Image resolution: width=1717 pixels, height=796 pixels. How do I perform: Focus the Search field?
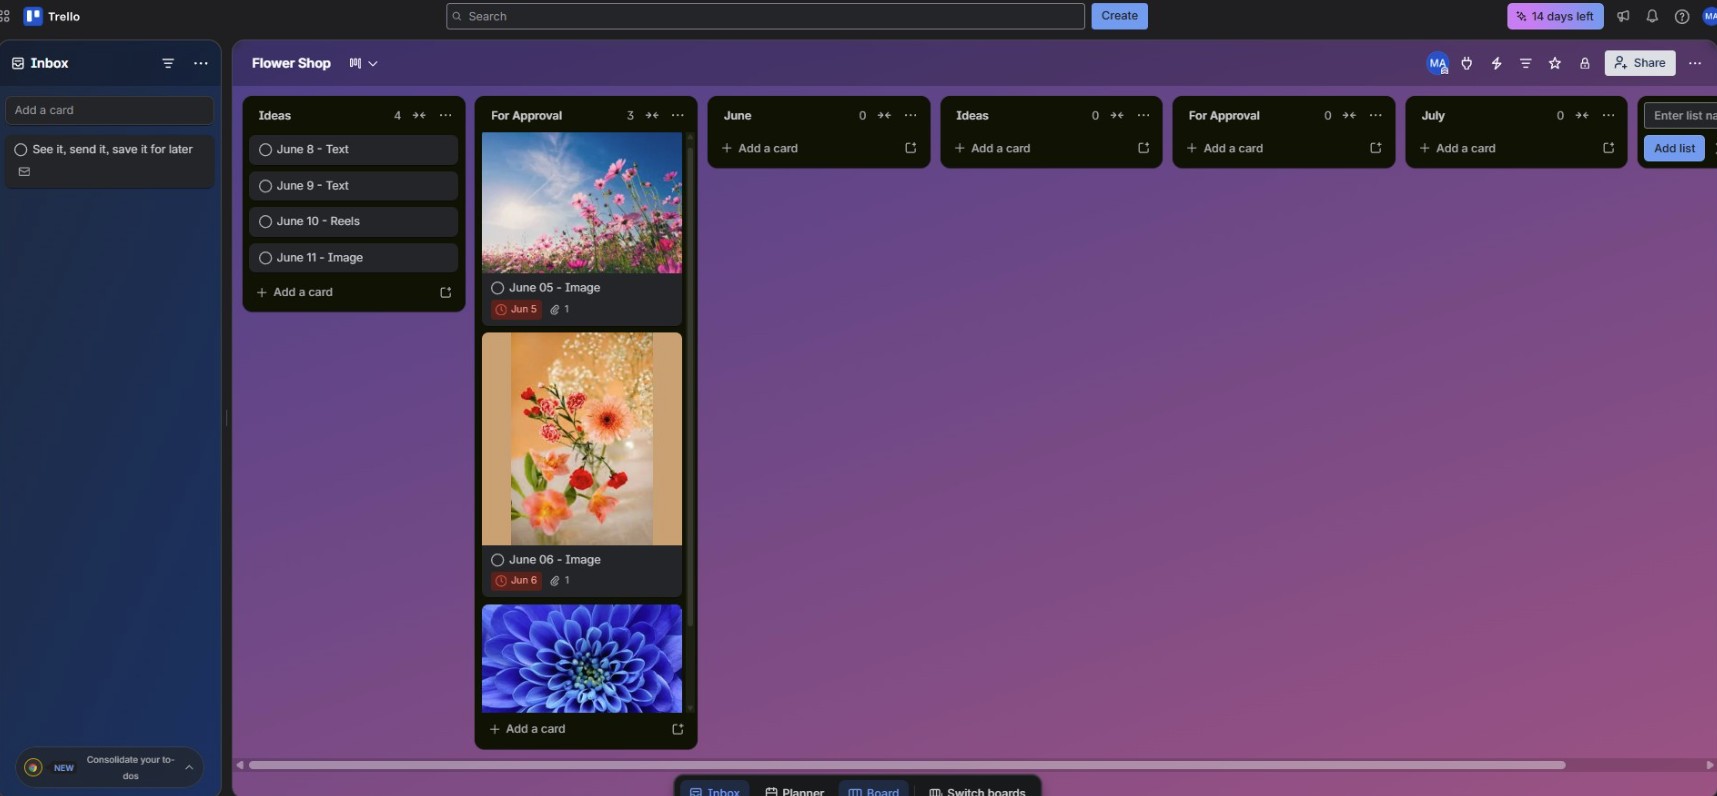click(765, 16)
